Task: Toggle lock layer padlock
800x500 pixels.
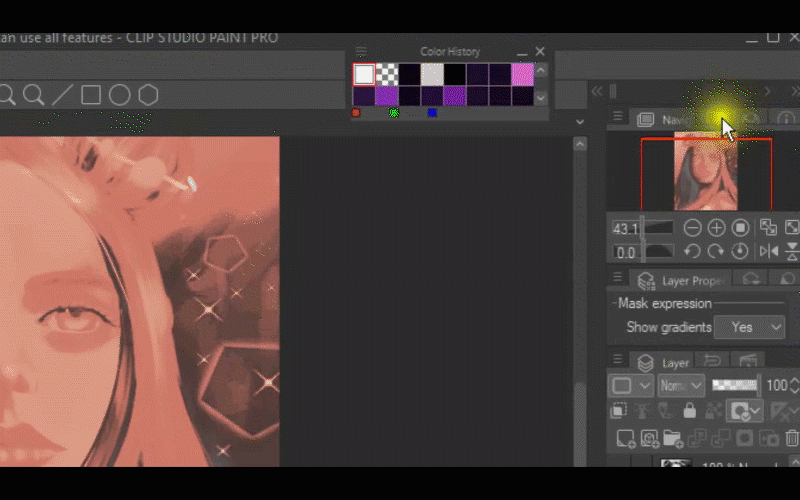Action: [690, 410]
